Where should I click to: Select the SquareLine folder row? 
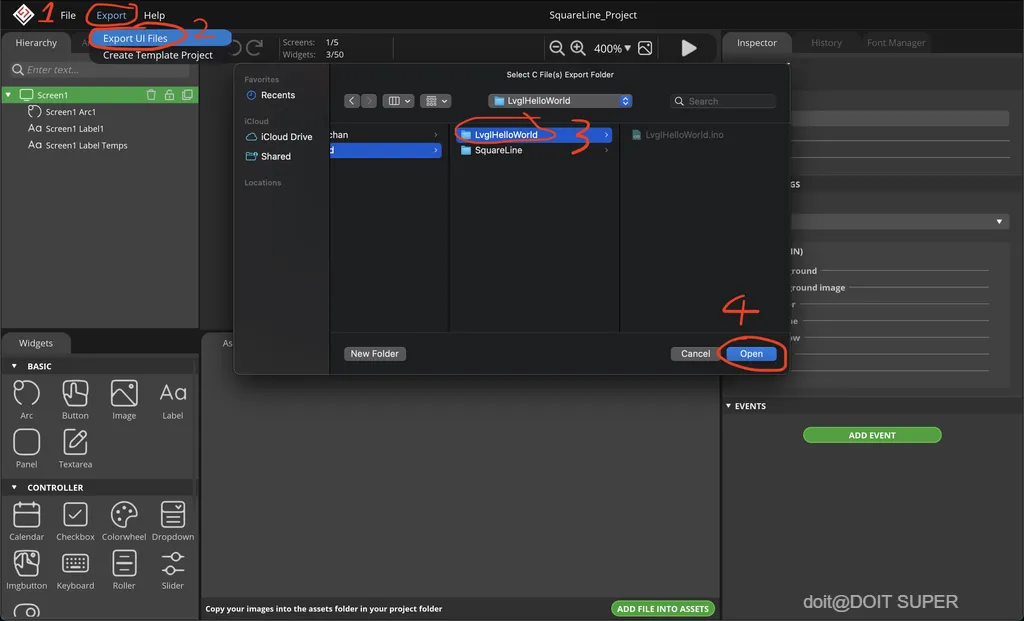tap(534, 150)
